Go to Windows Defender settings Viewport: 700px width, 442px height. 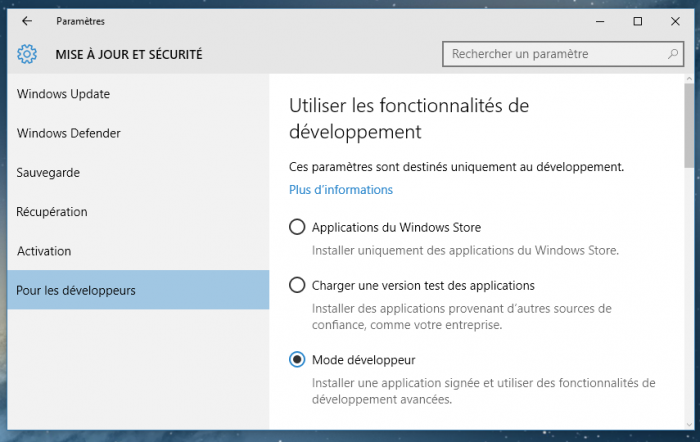69,133
